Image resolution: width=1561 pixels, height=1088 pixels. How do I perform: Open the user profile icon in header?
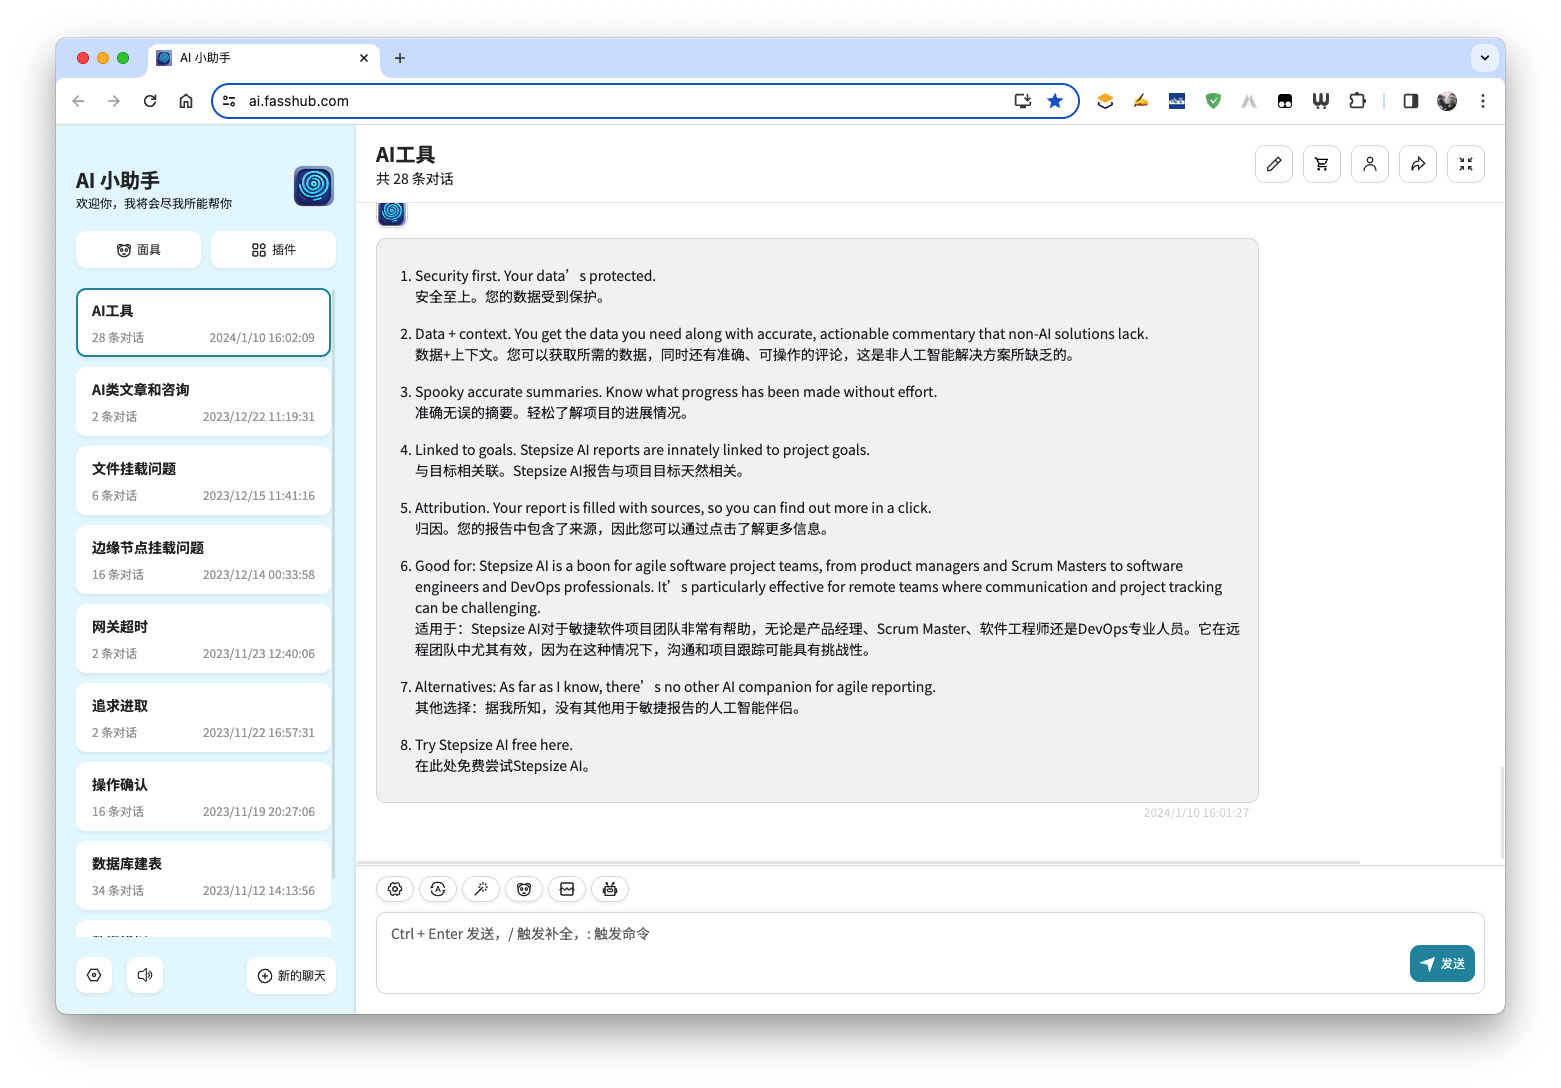1370,164
